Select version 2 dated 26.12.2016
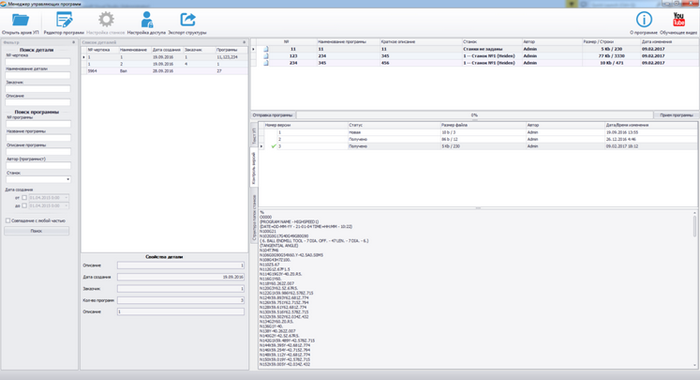 (x=478, y=139)
